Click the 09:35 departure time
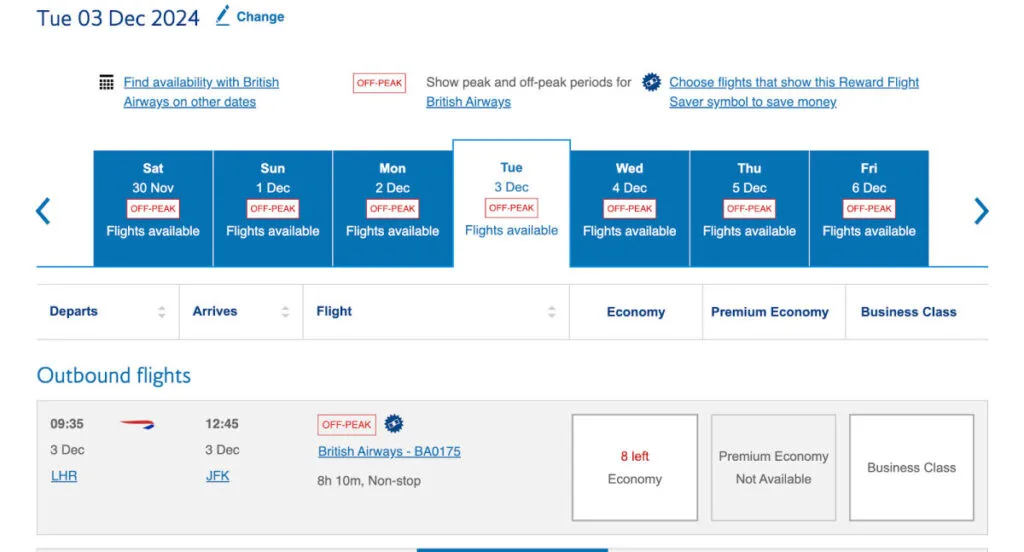Image resolution: width=1024 pixels, height=552 pixels. pos(67,424)
